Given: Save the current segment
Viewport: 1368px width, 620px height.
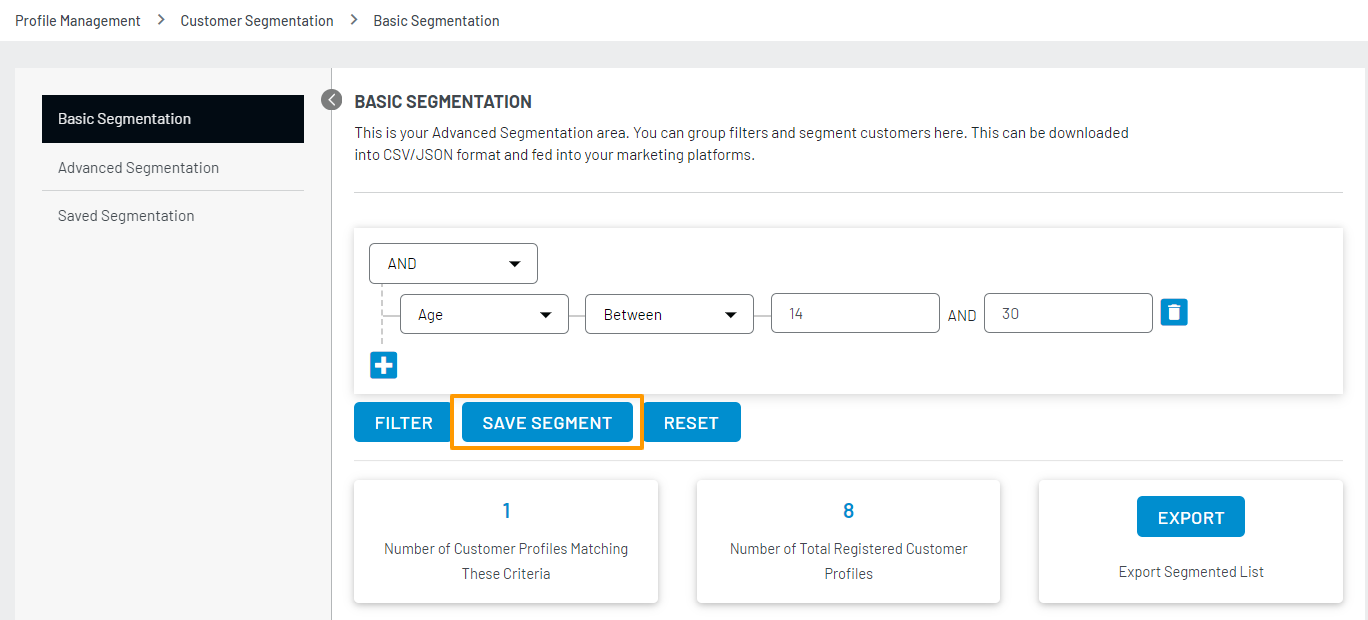Looking at the screenshot, I should point(546,421).
